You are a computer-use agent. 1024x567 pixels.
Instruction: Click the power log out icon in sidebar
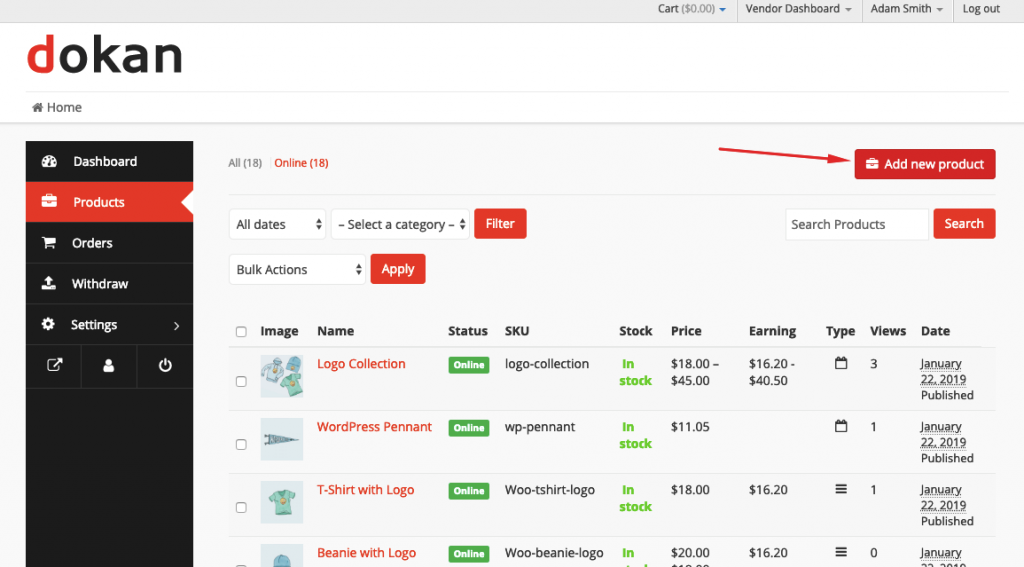coord(165,365)
